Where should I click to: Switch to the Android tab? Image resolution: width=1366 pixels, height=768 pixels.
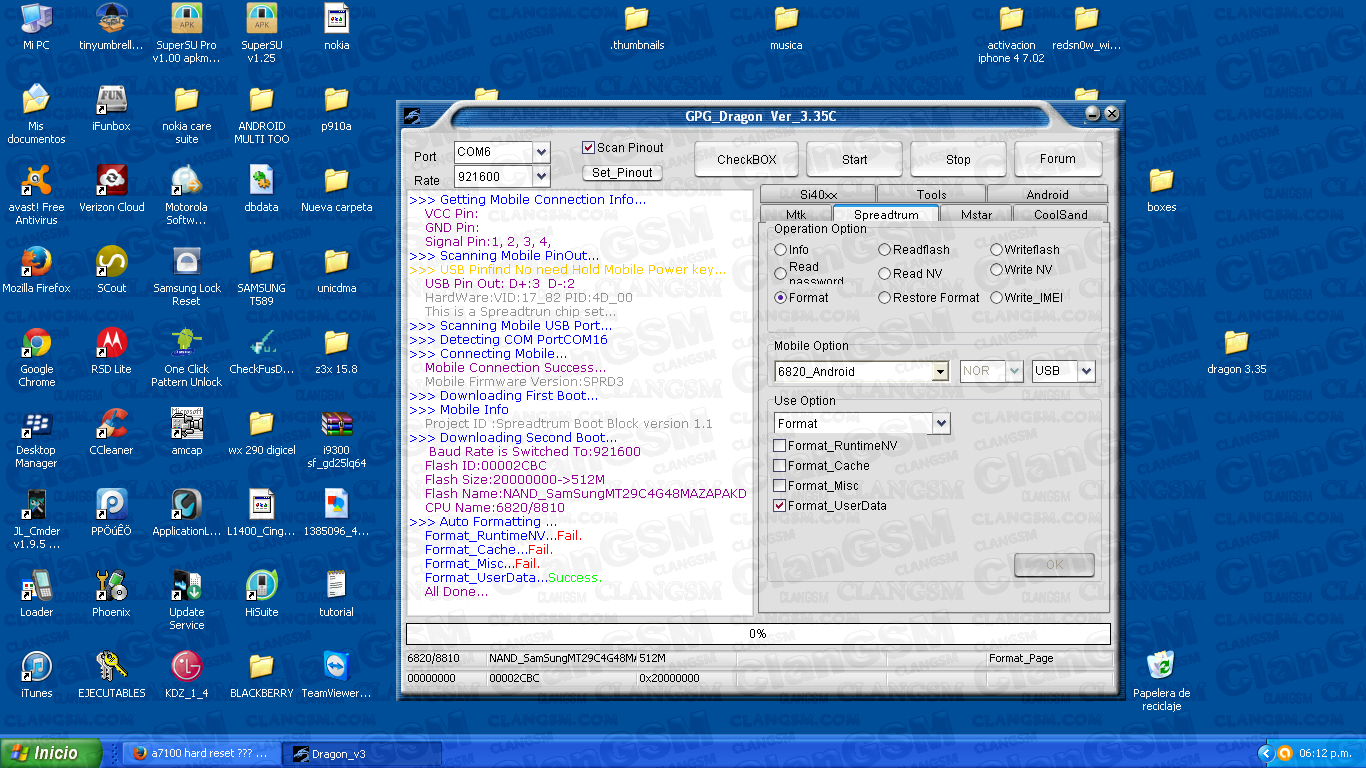1047,195
